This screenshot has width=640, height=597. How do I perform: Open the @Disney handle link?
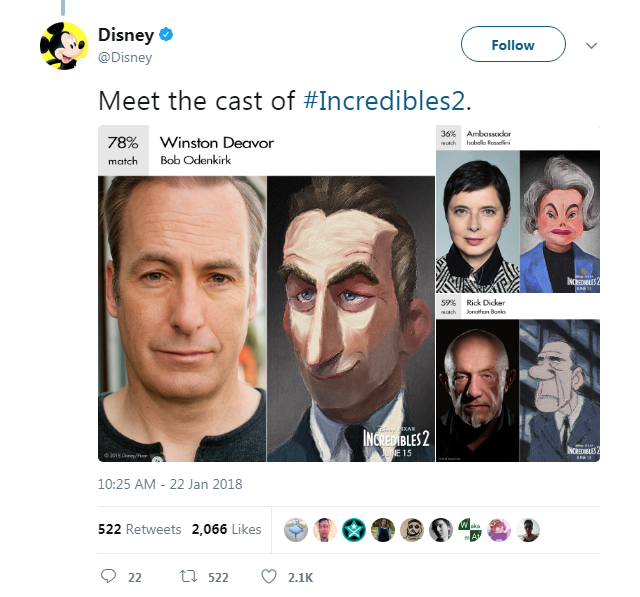125,58
